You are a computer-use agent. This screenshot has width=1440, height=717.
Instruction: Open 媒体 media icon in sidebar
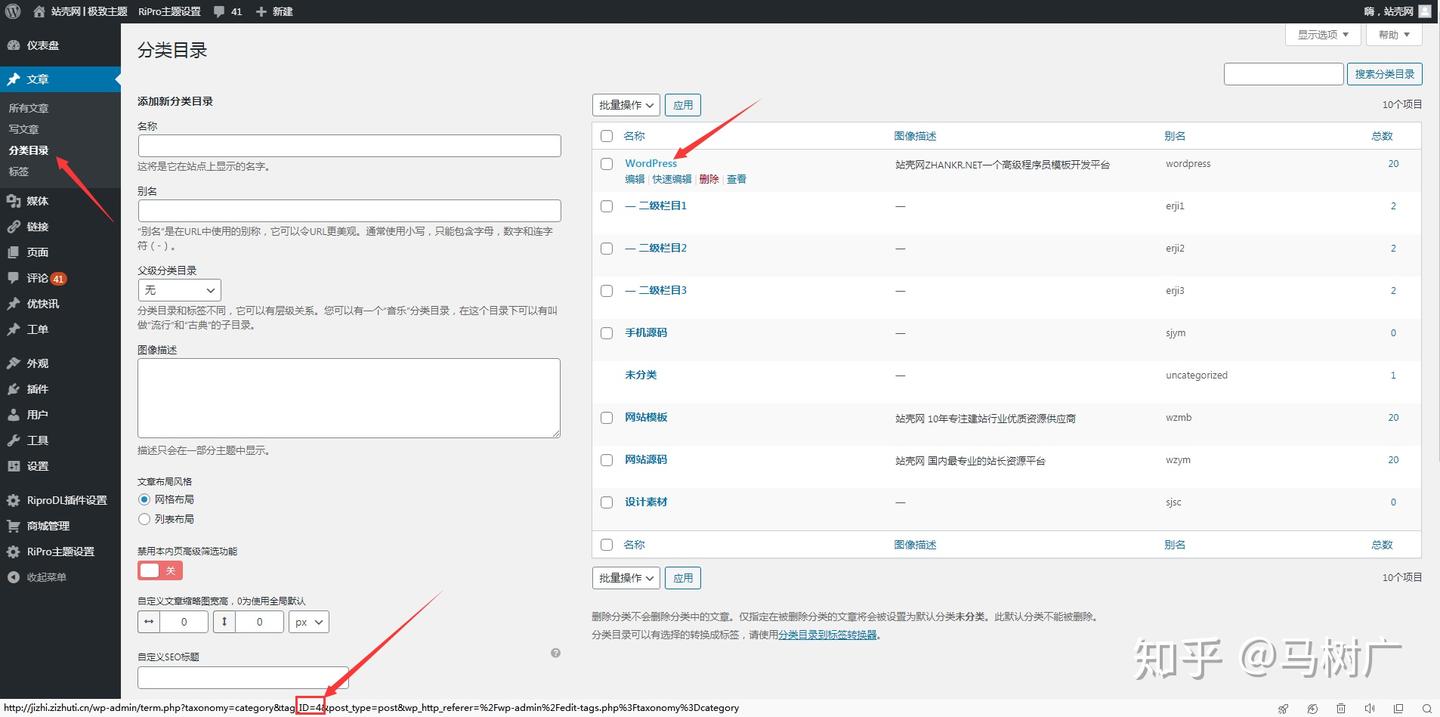click(x=13, y=201)
